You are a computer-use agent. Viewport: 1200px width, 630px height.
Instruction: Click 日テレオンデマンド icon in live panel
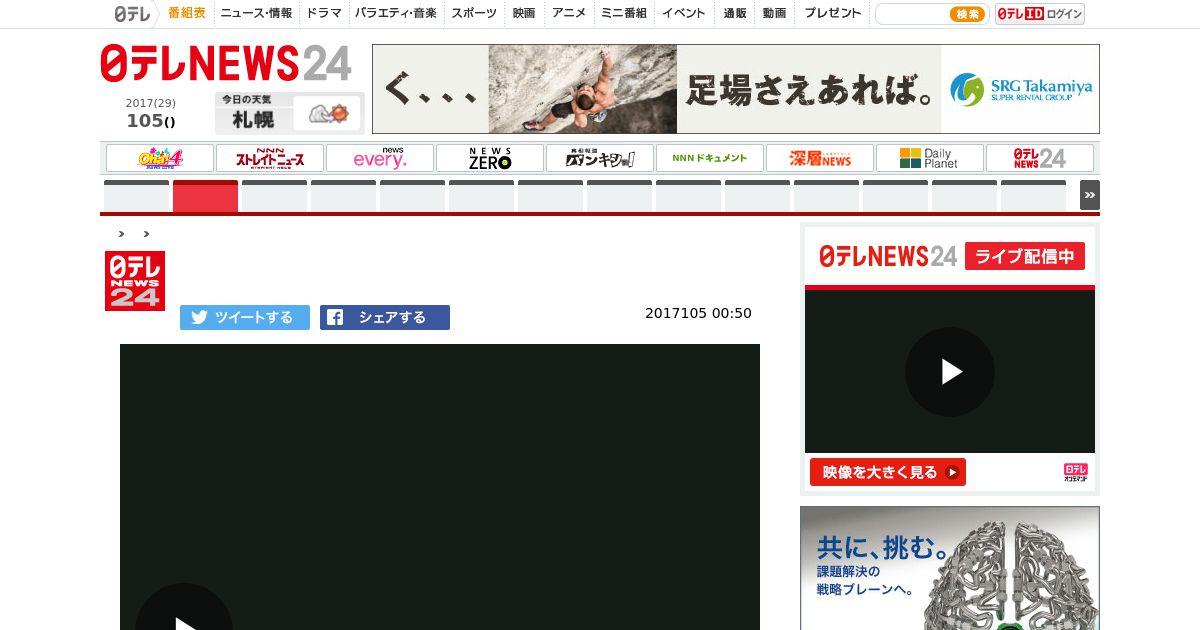1076,472
